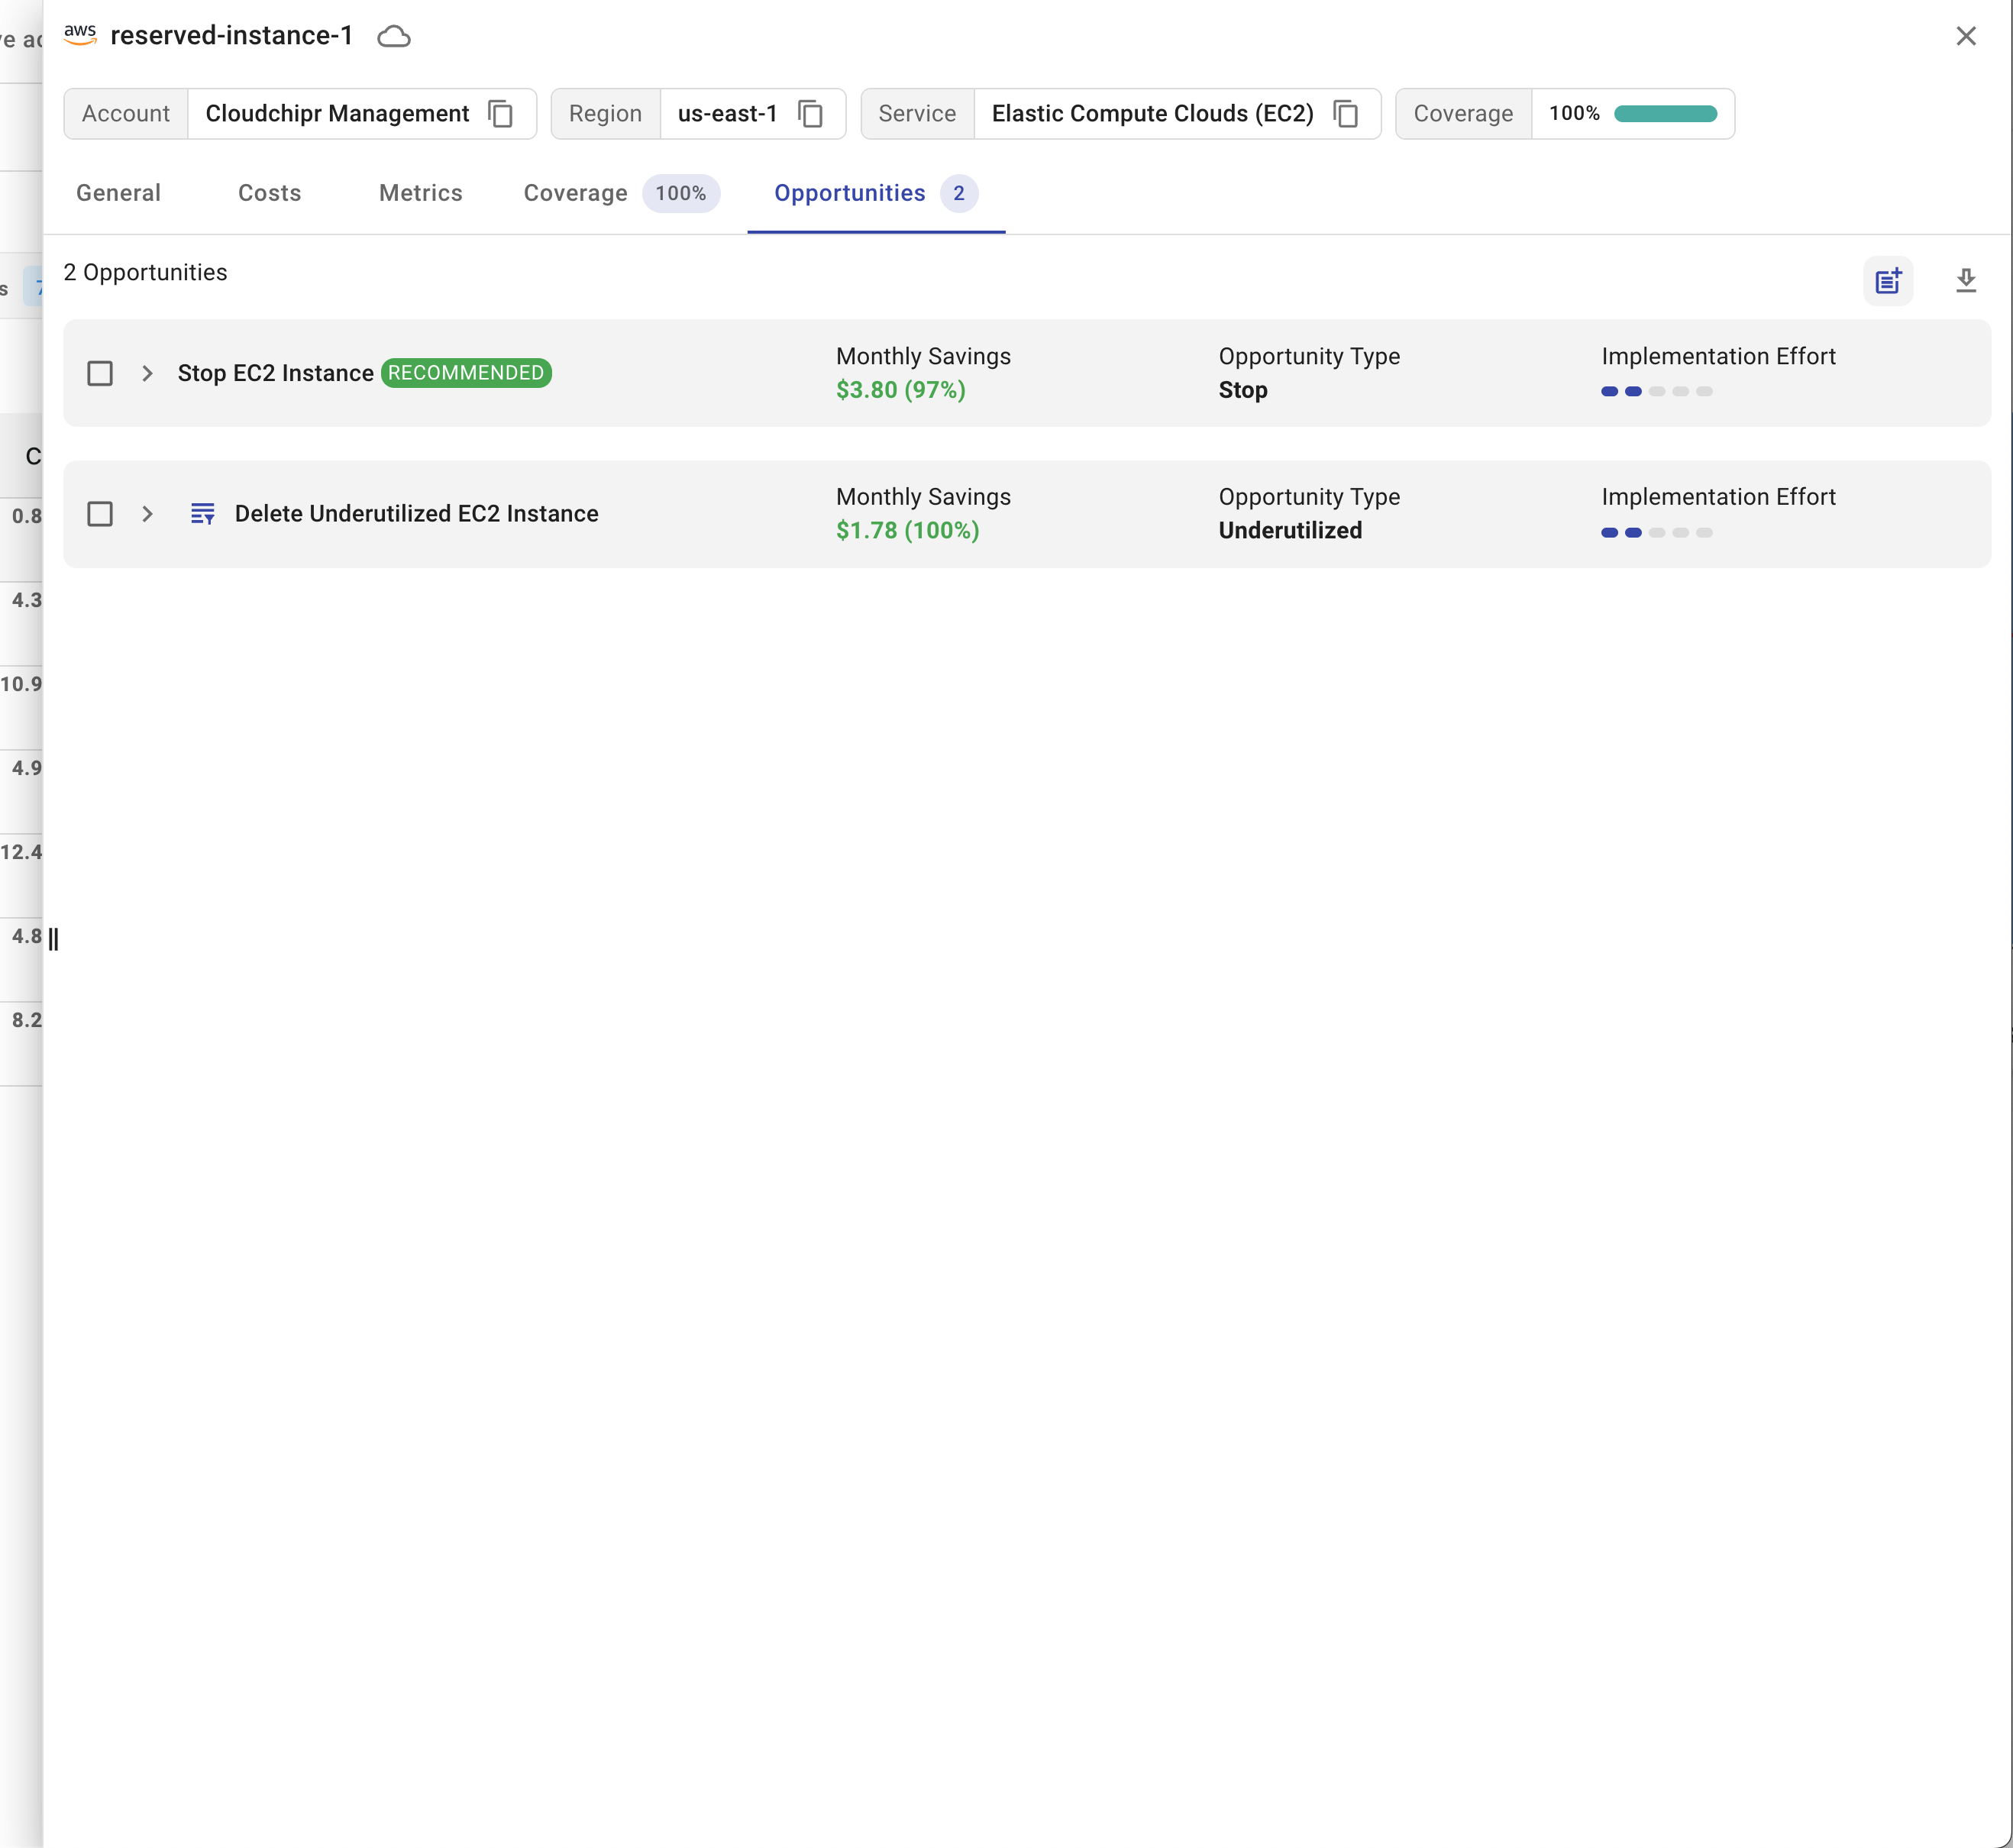The image size is (2013, 1848).
Task: Click the Coverage 100% progress bar
Action: click(x=1665, y=114)
